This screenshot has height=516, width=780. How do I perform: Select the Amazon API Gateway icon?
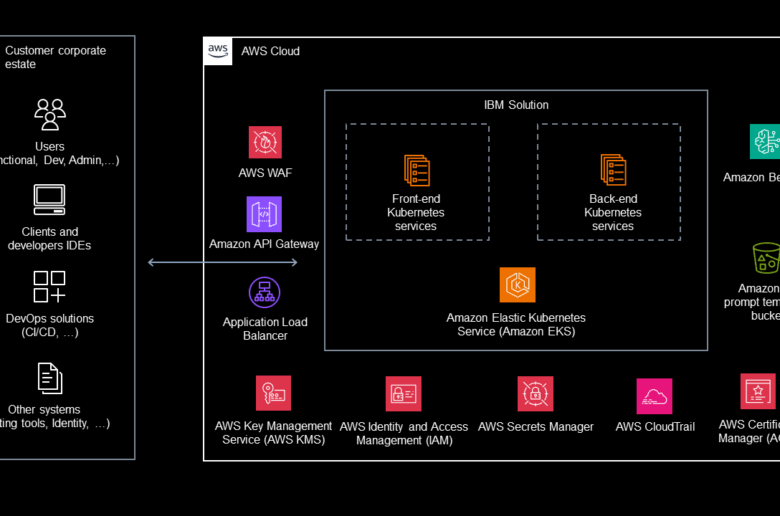[x=264, y=214]
